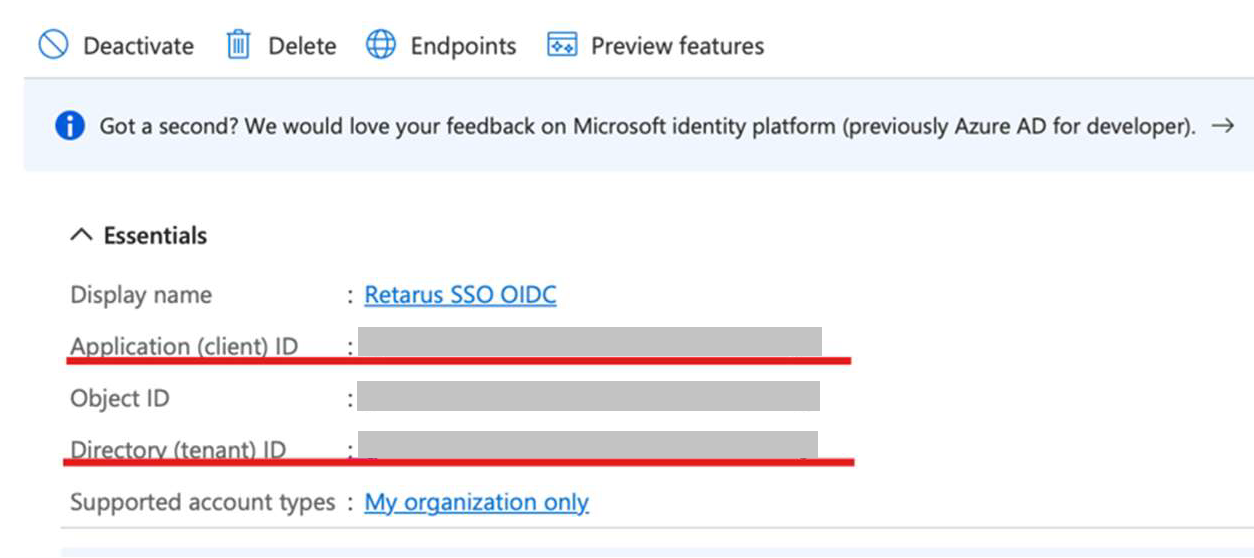Click the Endpoints globe icon

coord(381,45)
